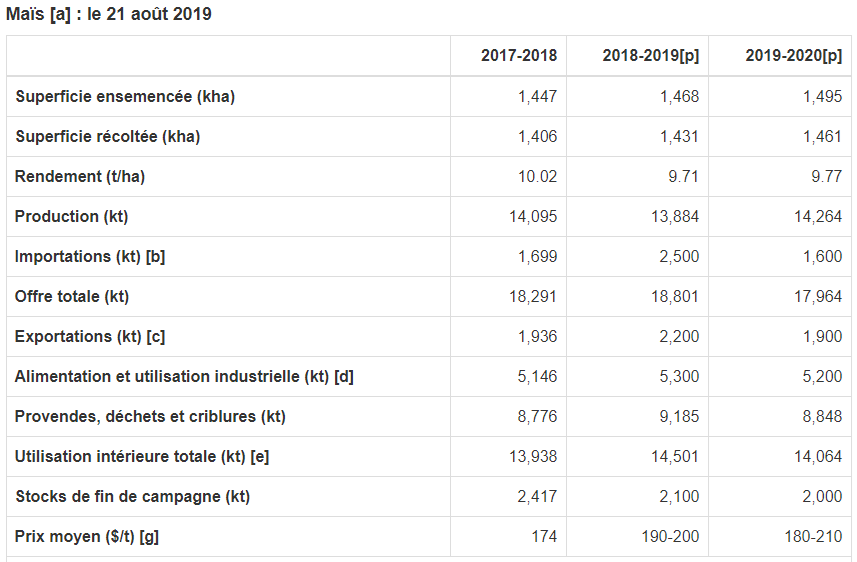This screenshot has height=562, width=857.
Task: Select the 18,801 total supply cell
Action: (675, 297)
